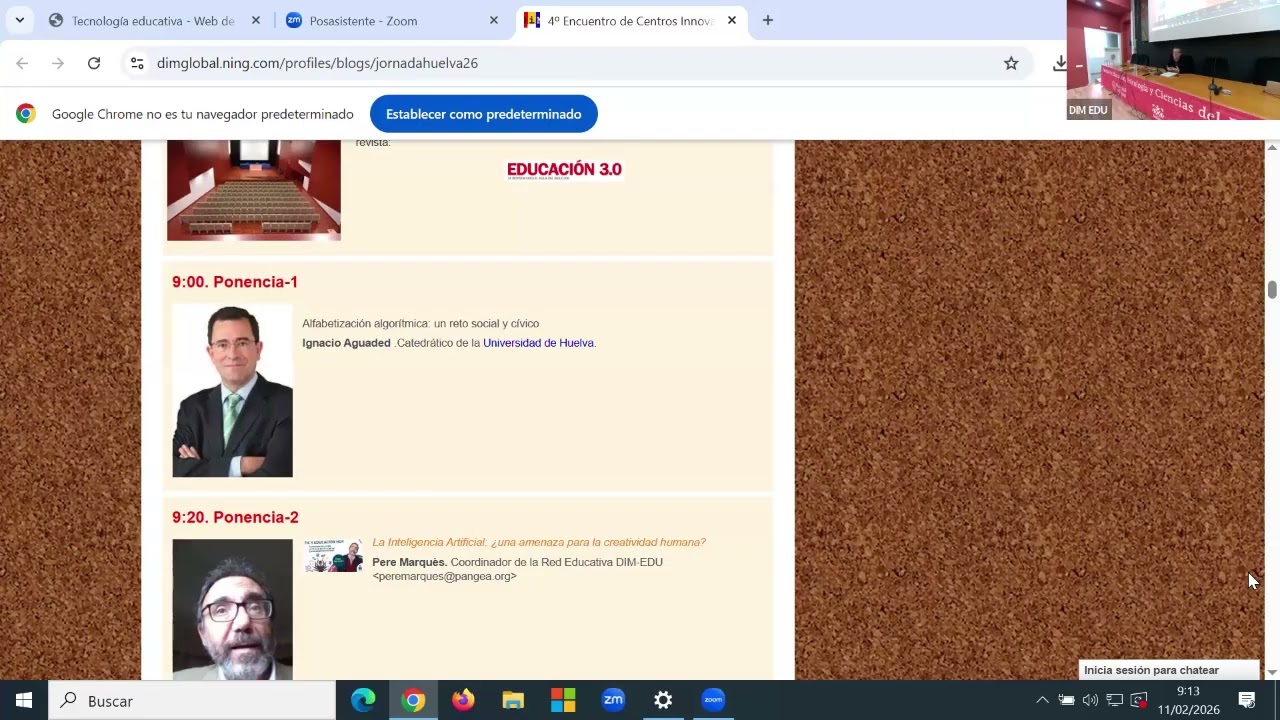This screenshot has width=1280, height=720.
Task: Reload the current page
Action: 94,63
